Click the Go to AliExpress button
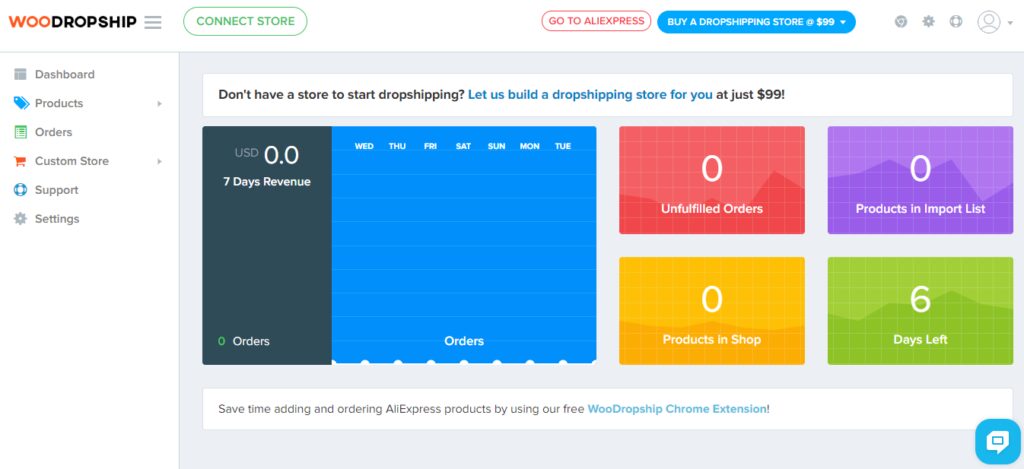The image size is (1024, 469). click(x=596, y=21)
